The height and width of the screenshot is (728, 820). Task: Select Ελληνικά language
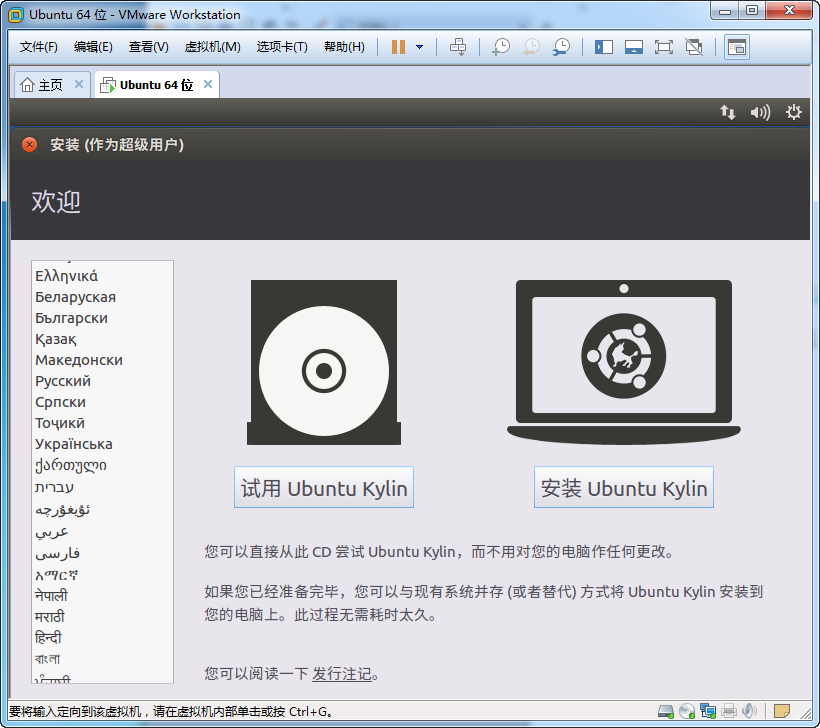click(66, 276)
